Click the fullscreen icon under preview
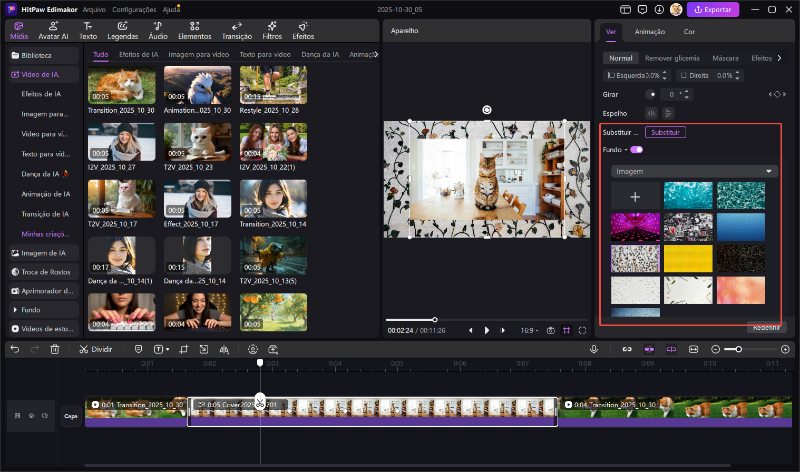 (x=582, y=331)
